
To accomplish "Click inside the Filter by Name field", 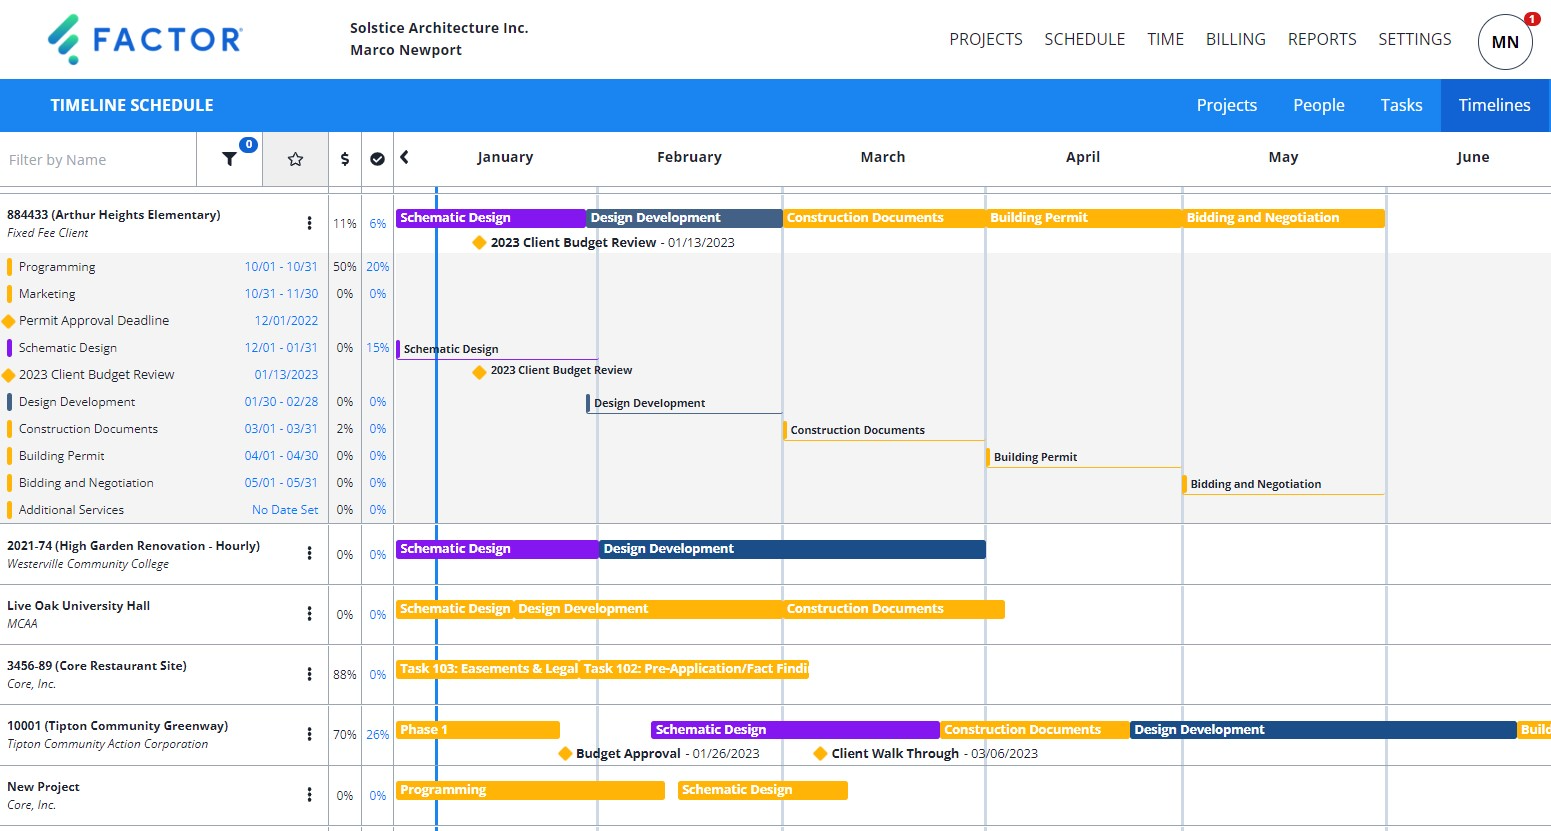I will pos(97,159).
